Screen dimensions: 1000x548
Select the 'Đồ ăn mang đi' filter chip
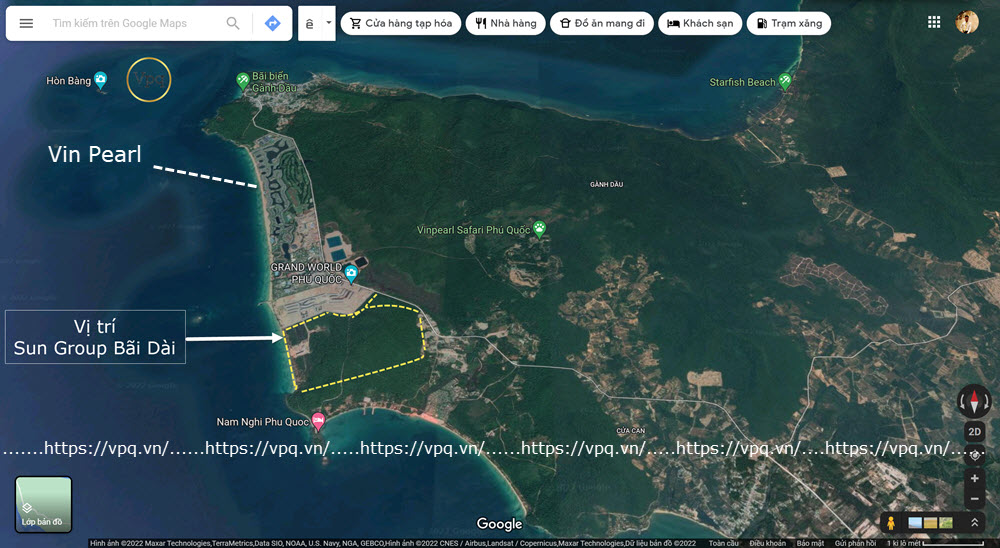pyautogui.click(x=602, y=24)
